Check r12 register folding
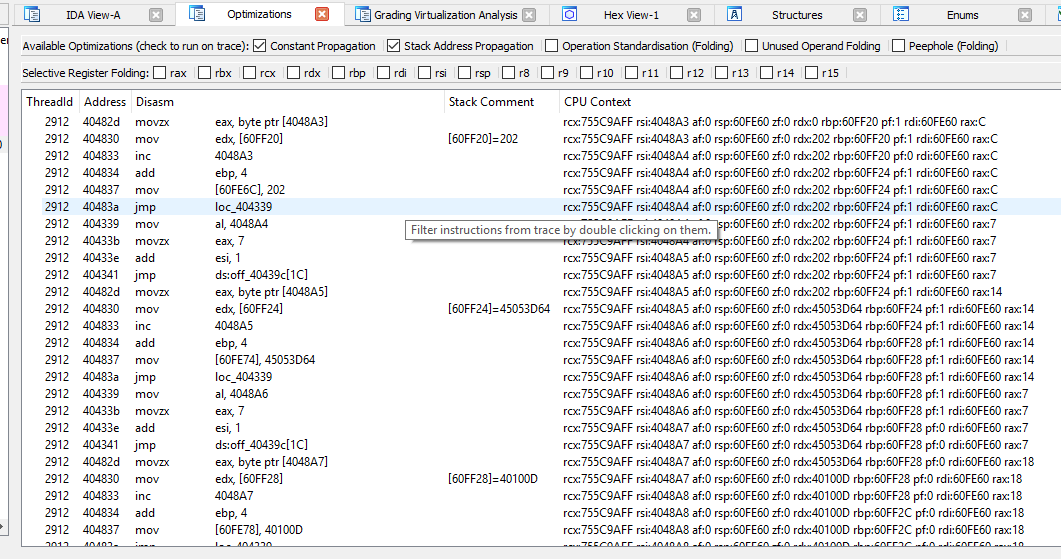 click(677, 72)
